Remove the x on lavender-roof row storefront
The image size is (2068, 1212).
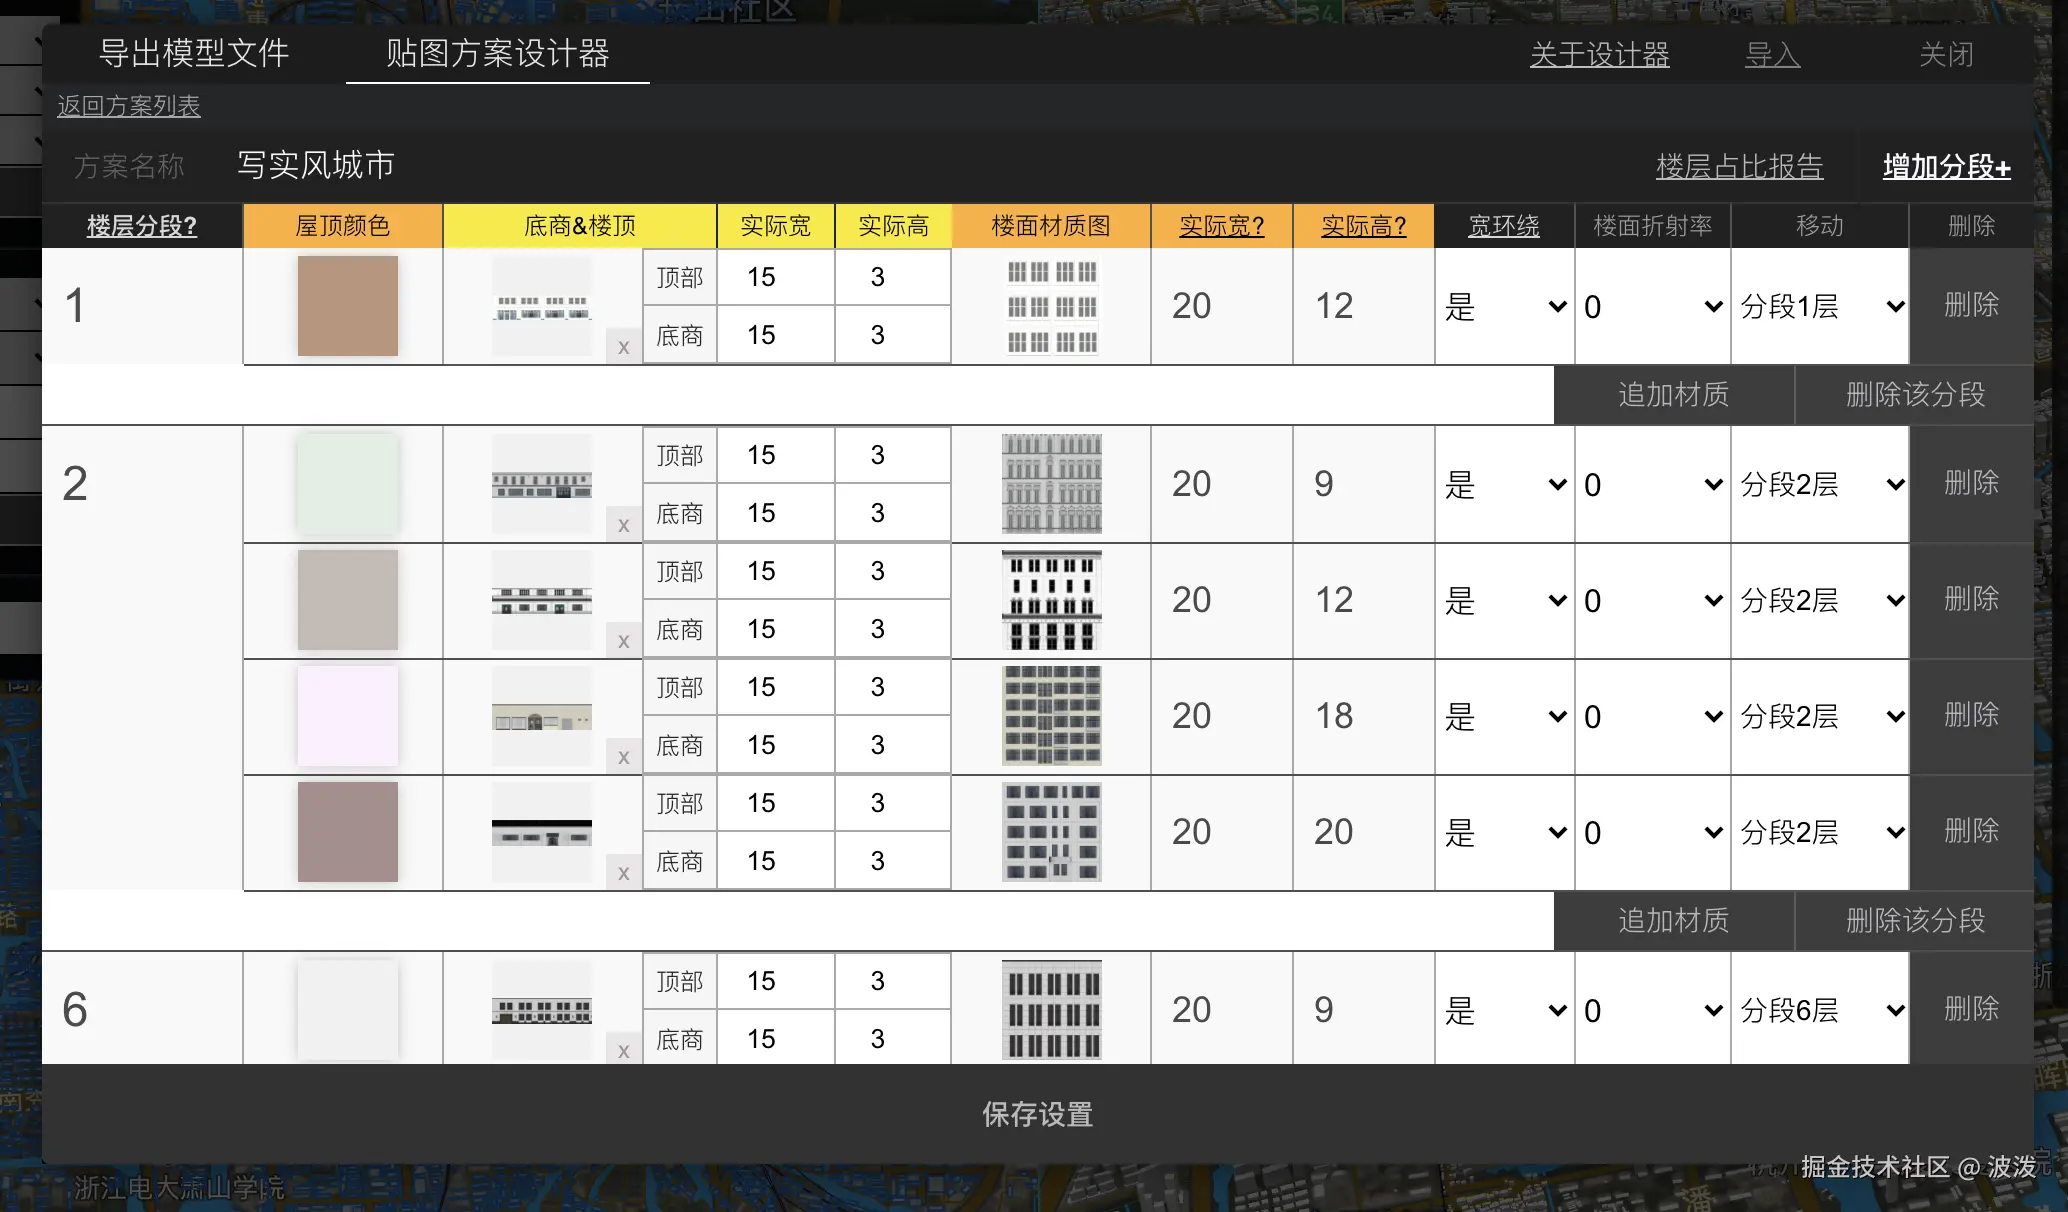[x=623, y=757]
